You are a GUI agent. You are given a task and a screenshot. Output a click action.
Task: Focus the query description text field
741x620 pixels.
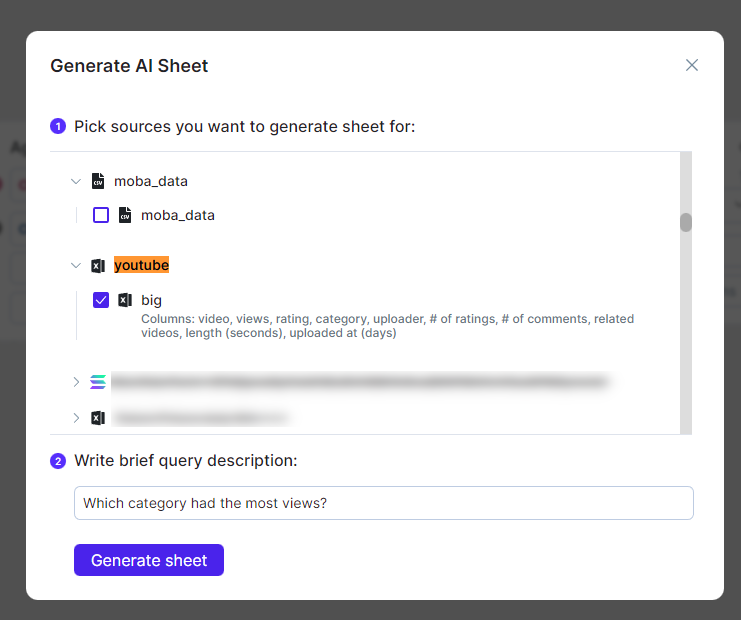(x=383, y=503)
